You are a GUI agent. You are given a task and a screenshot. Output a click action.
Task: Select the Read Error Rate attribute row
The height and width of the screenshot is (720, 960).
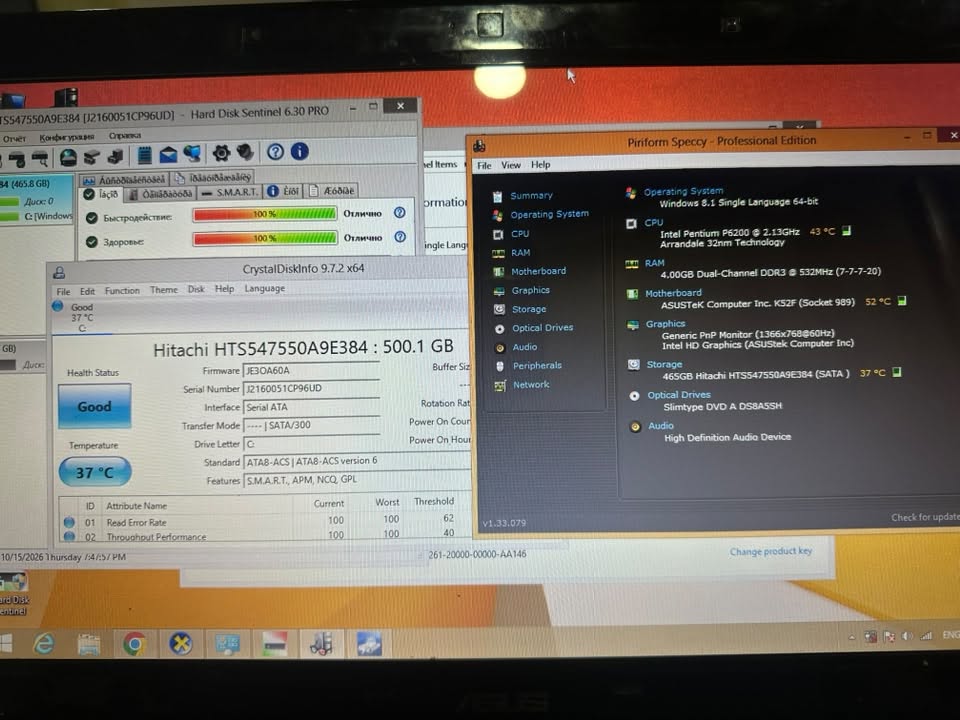pyautogui.click(x=265, y=521)
